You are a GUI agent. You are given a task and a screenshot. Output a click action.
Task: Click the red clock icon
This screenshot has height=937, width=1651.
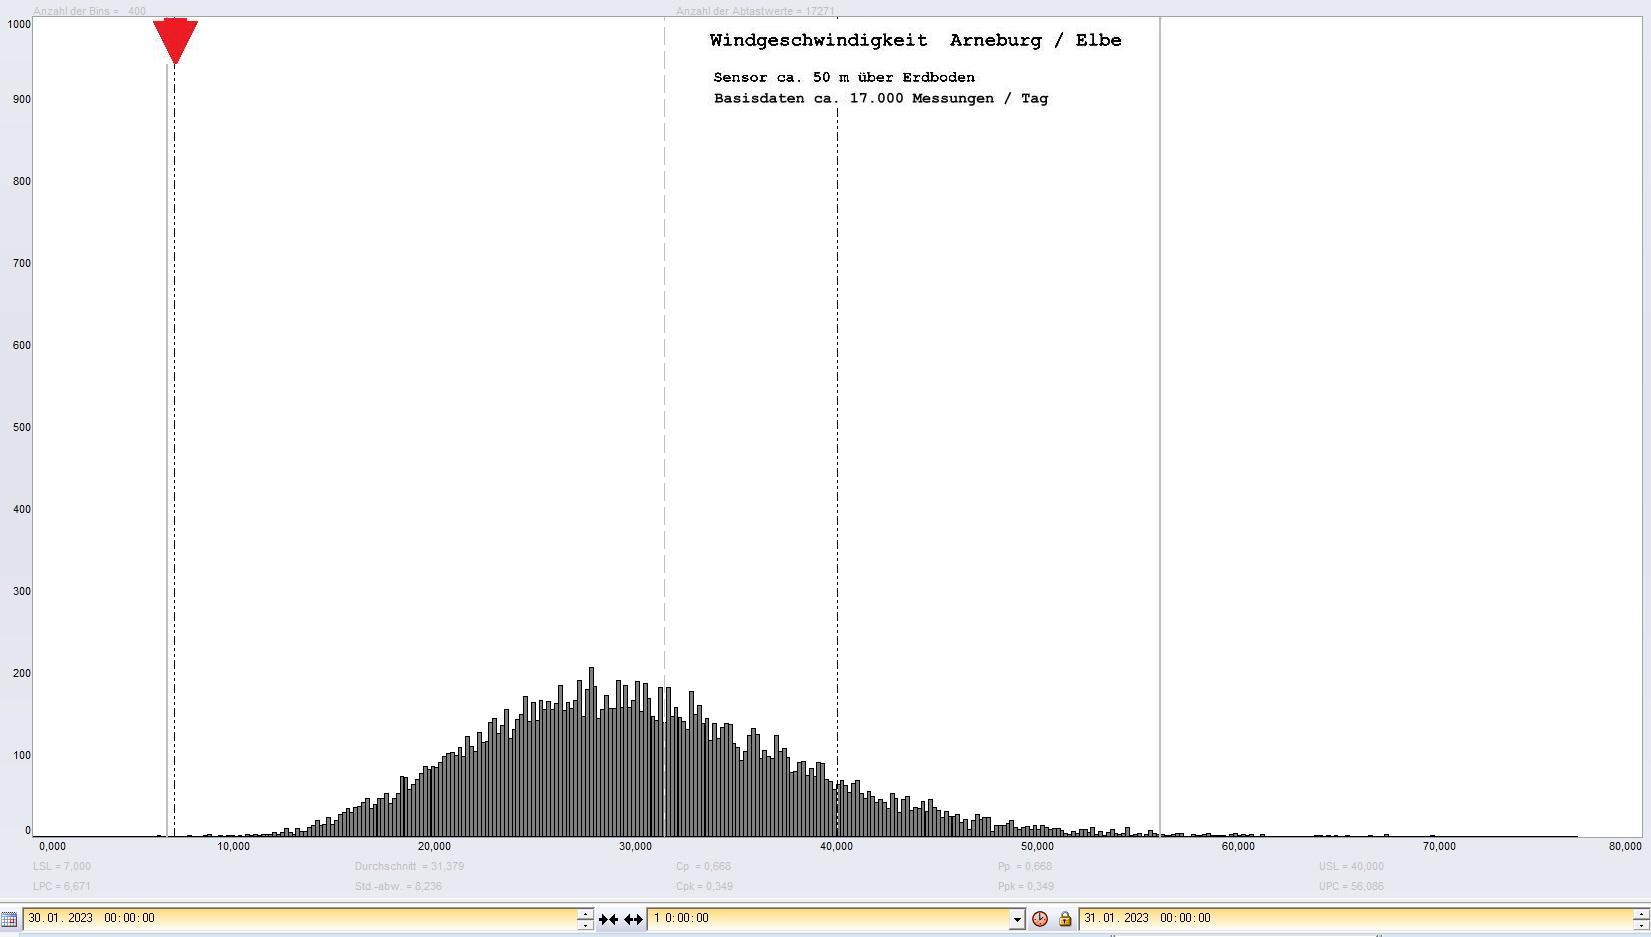point(1040,918)
